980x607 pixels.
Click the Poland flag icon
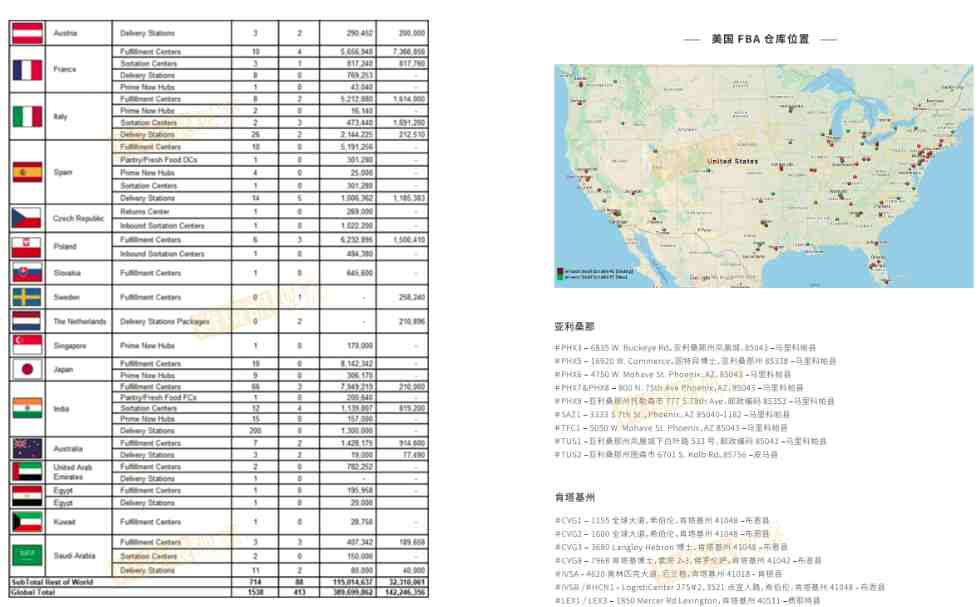tap(26, 246)
